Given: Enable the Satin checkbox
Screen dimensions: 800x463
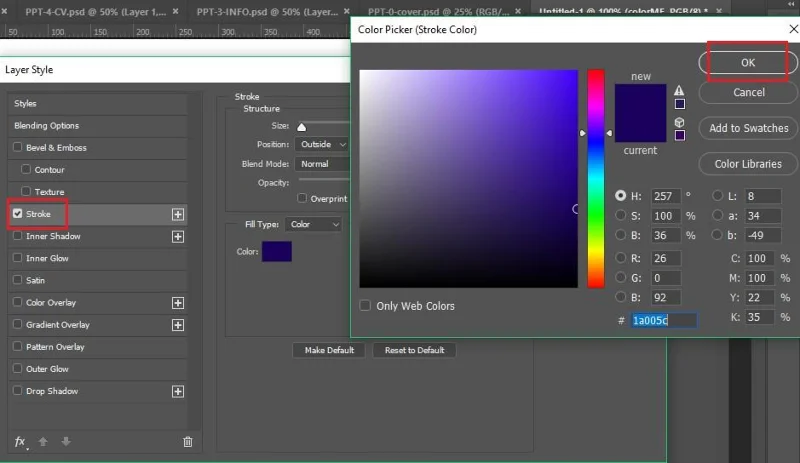Looking at the screenshot, I should (x=18, y=280).
